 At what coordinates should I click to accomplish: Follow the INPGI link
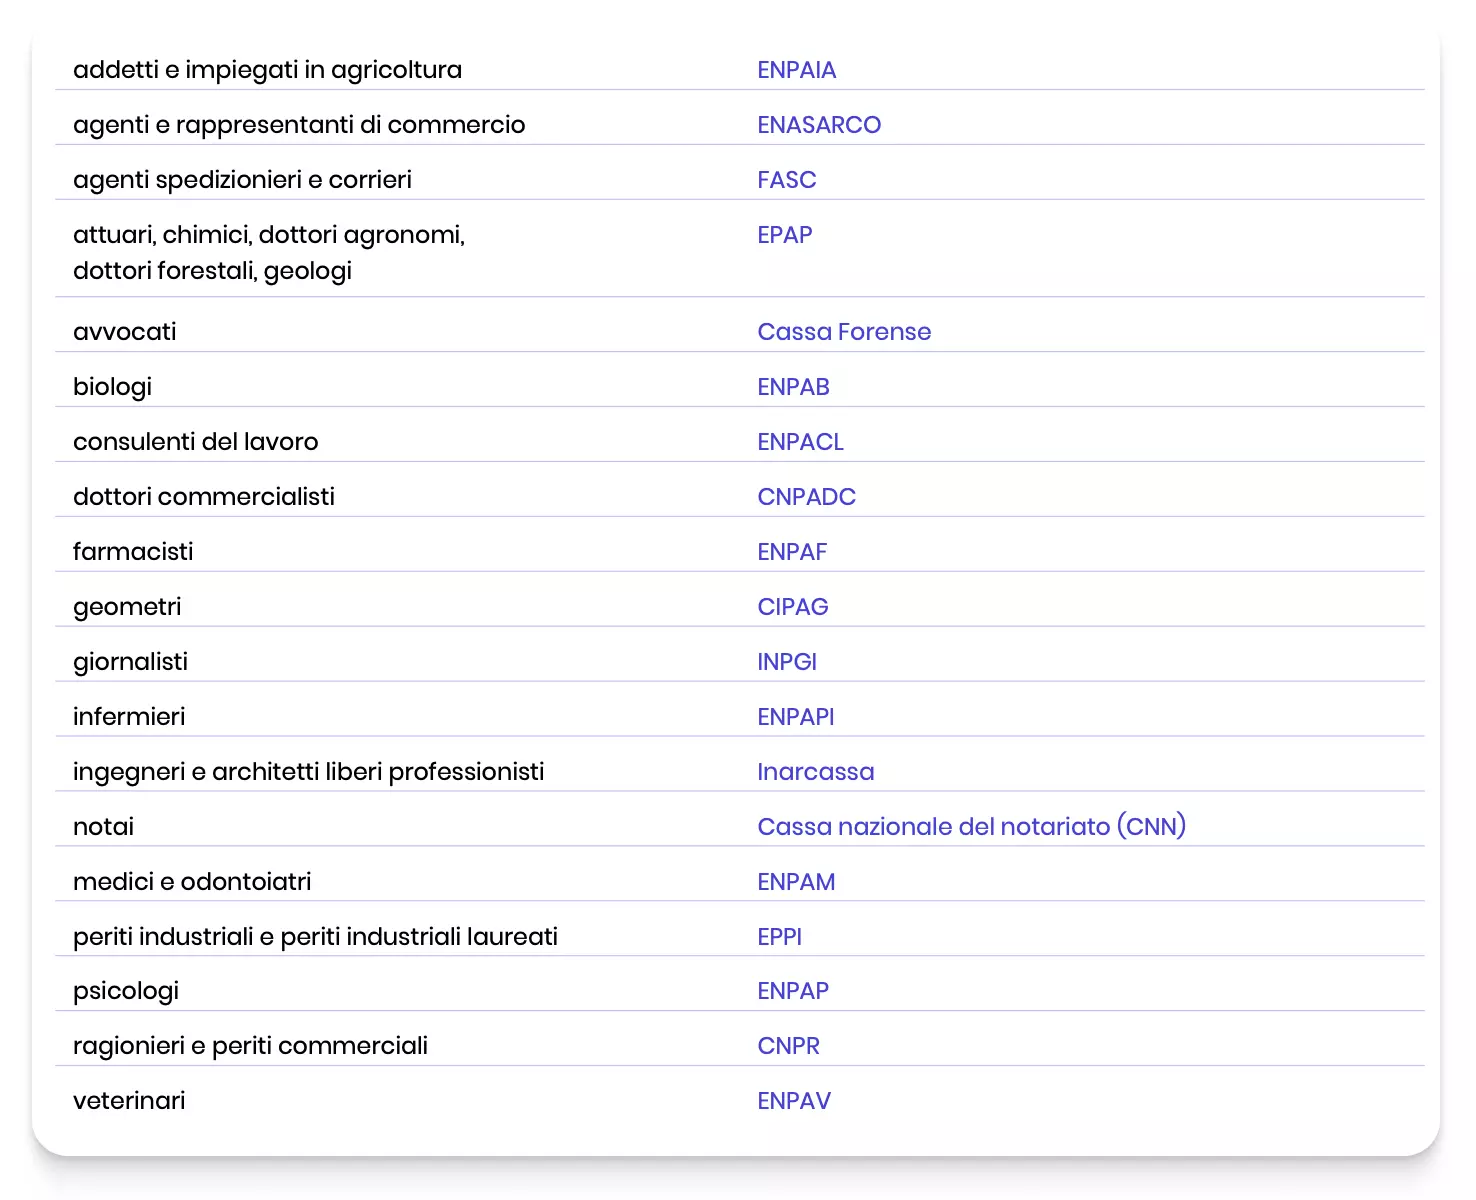[x=787, y=662]
